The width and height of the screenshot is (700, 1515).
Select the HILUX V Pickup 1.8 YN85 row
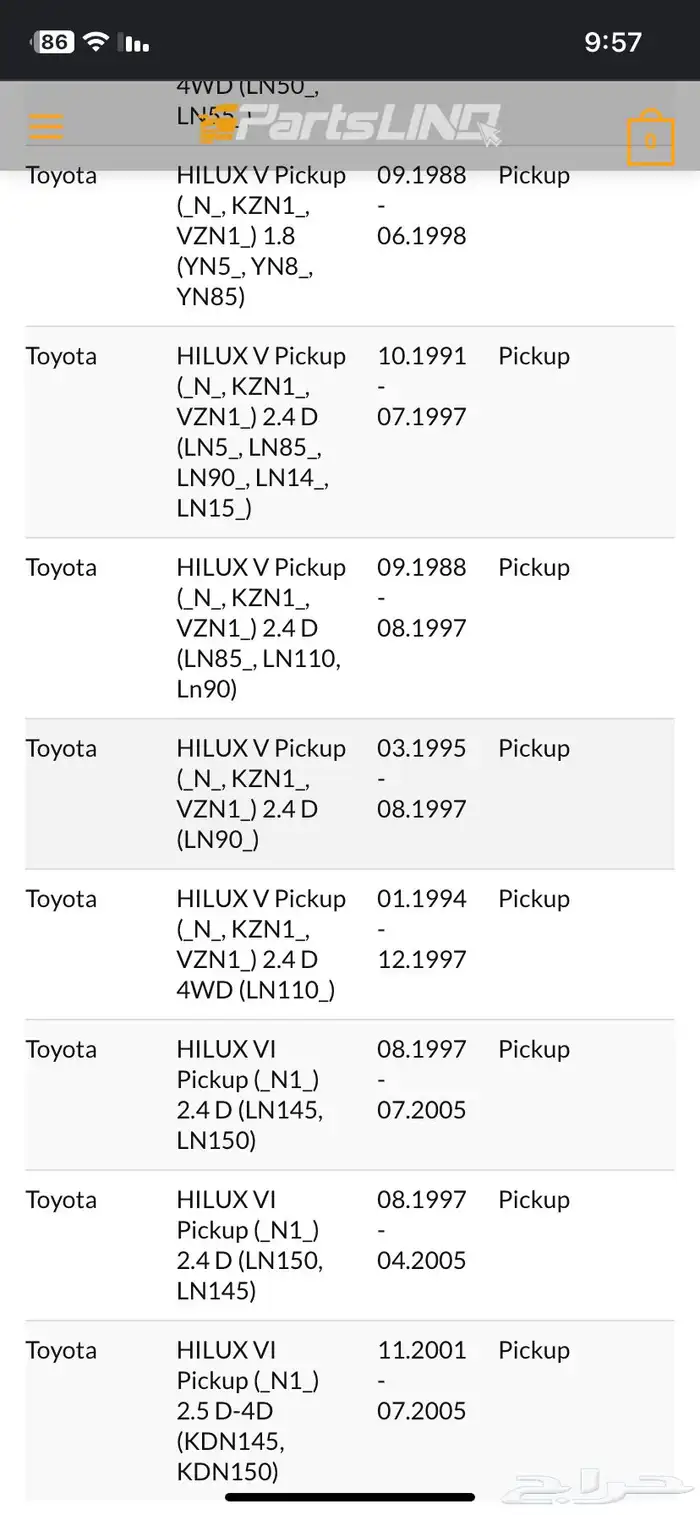(350, 236)
